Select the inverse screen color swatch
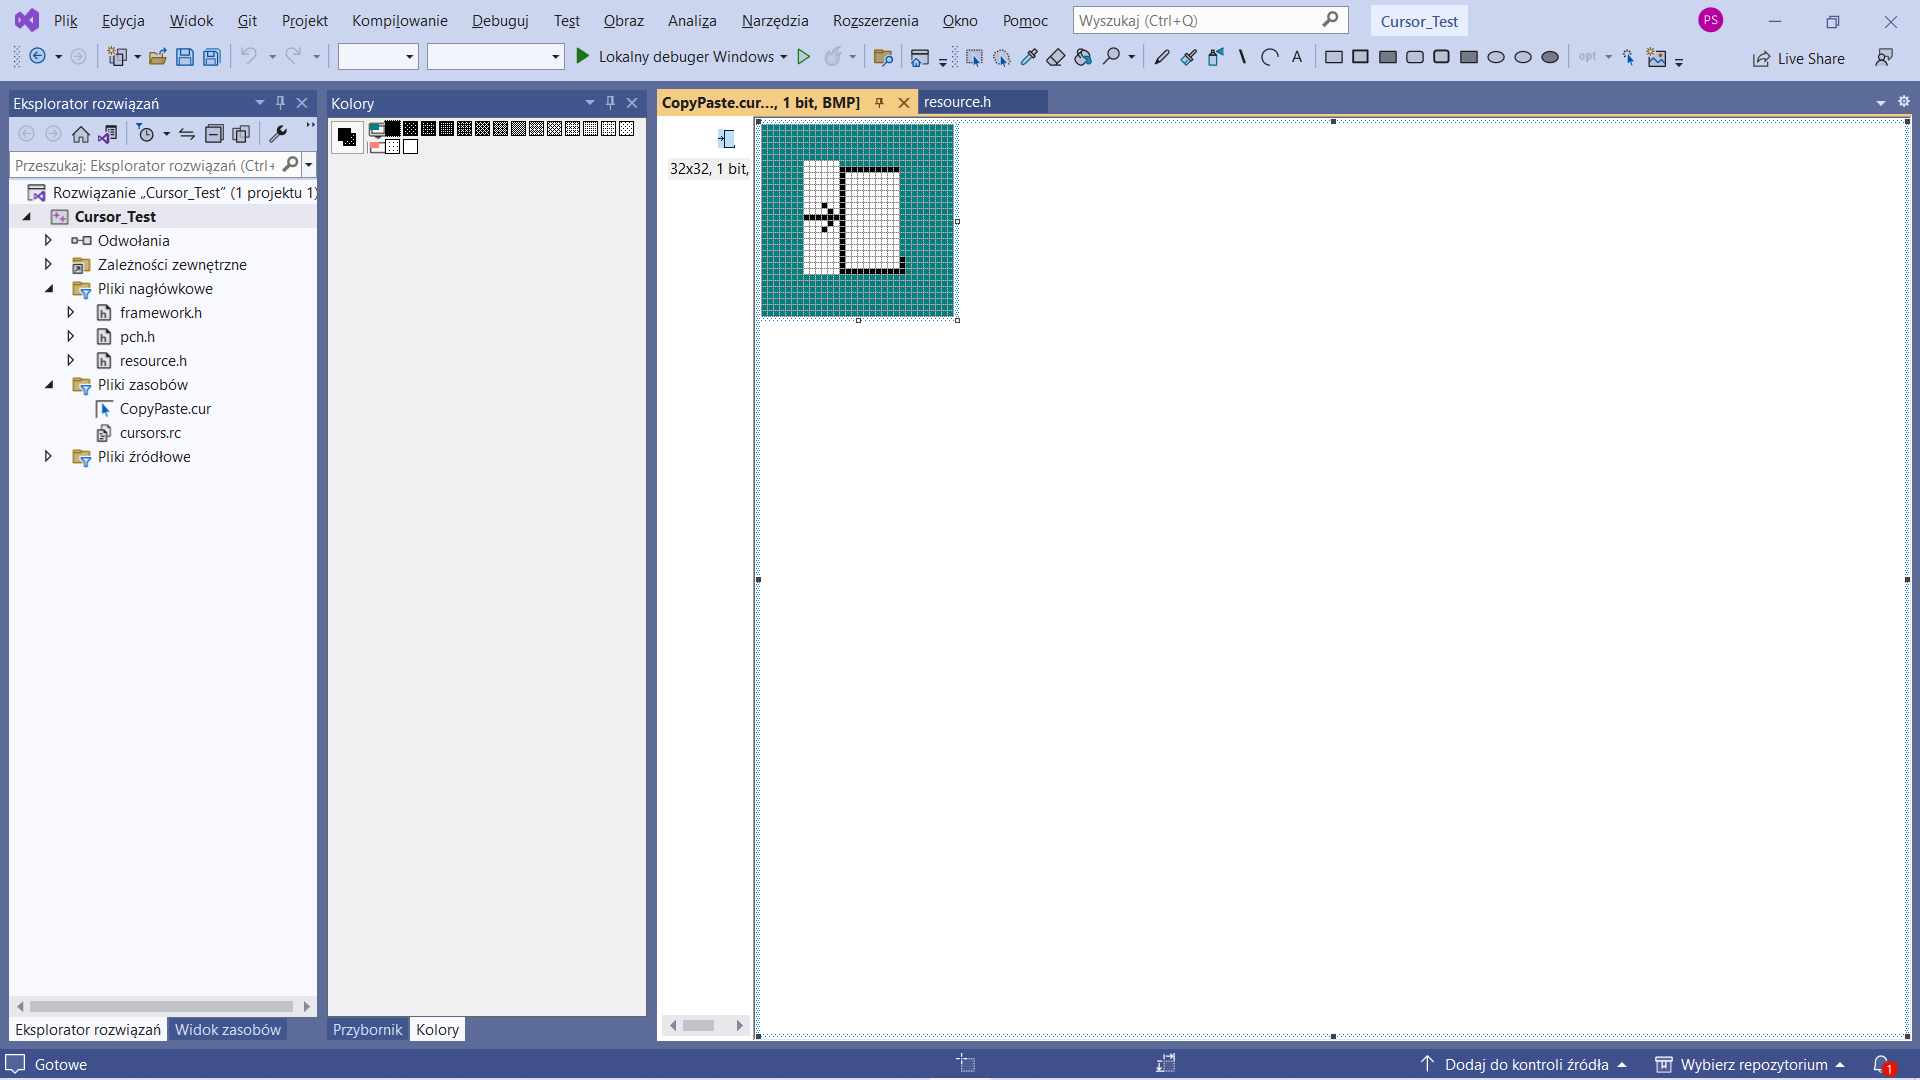Image resolution: width=1920 pixels, height=1080 pixels. 376,147
